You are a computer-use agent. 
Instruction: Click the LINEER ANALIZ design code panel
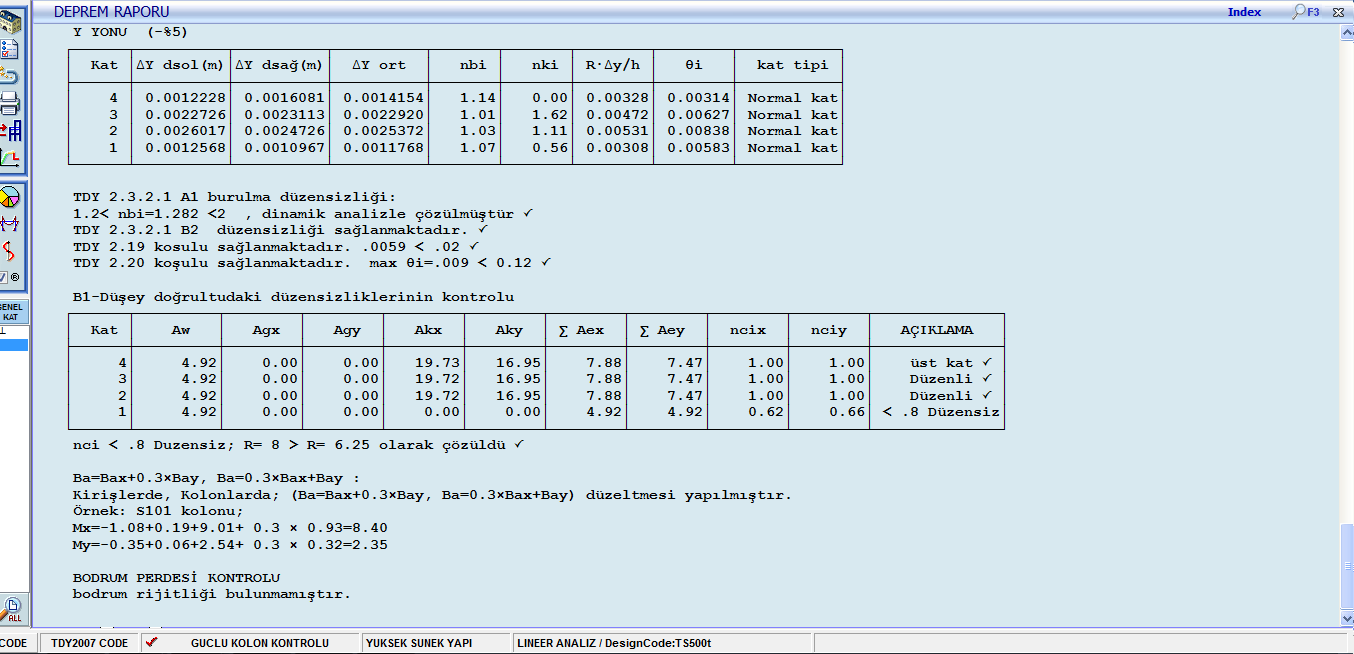613,643
